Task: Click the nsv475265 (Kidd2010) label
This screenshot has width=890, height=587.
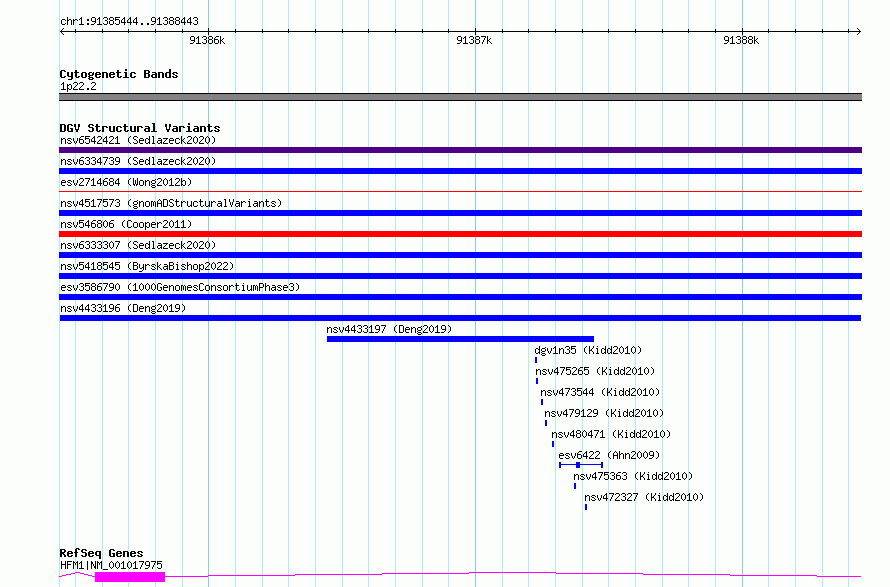Action: tap(595, 371)
